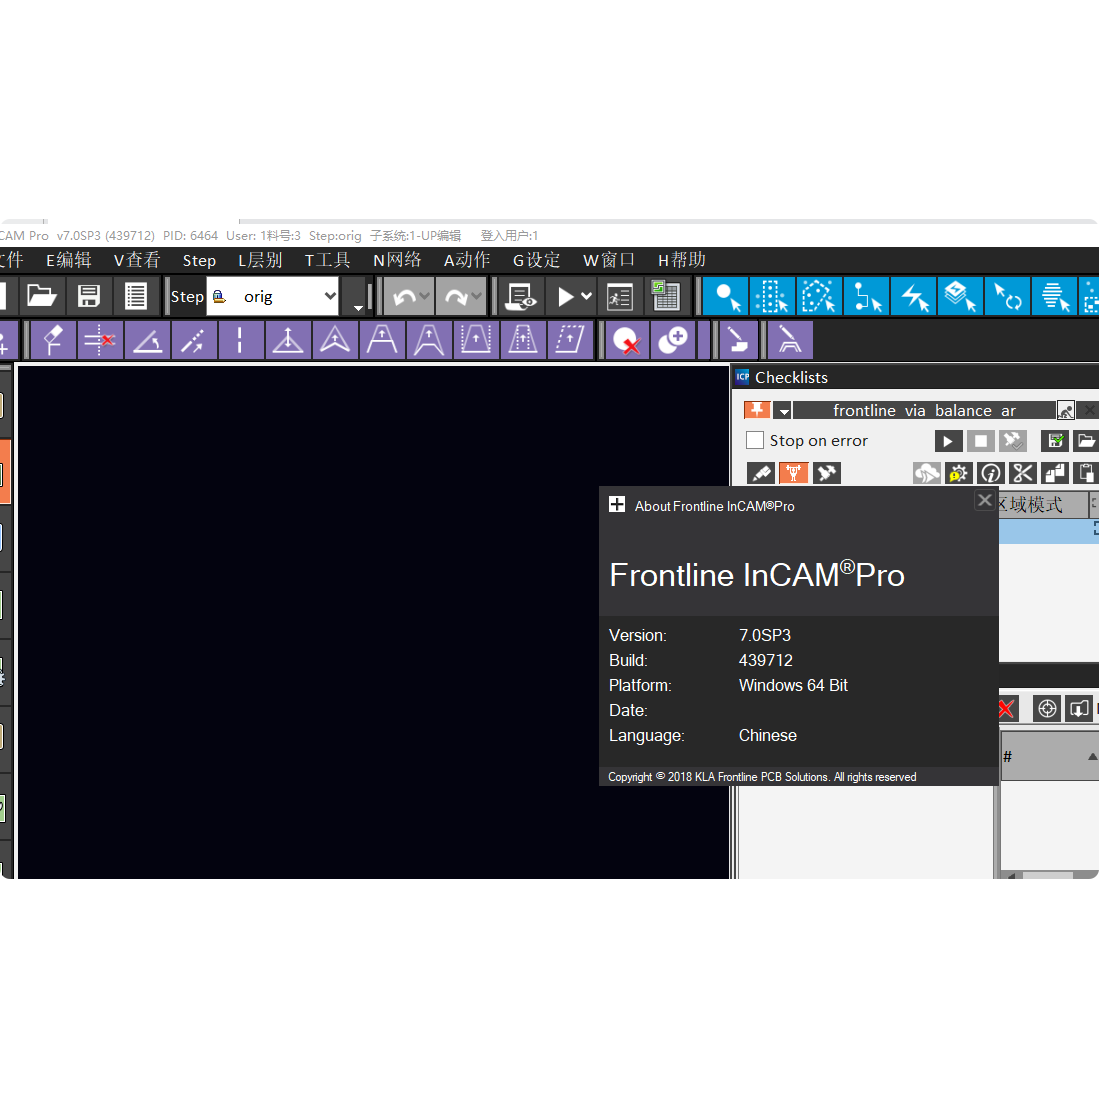Viewport: 1099px width, 1099px height.
Task: Expand the redo history dropdown arrow
Action: [477, 296]
